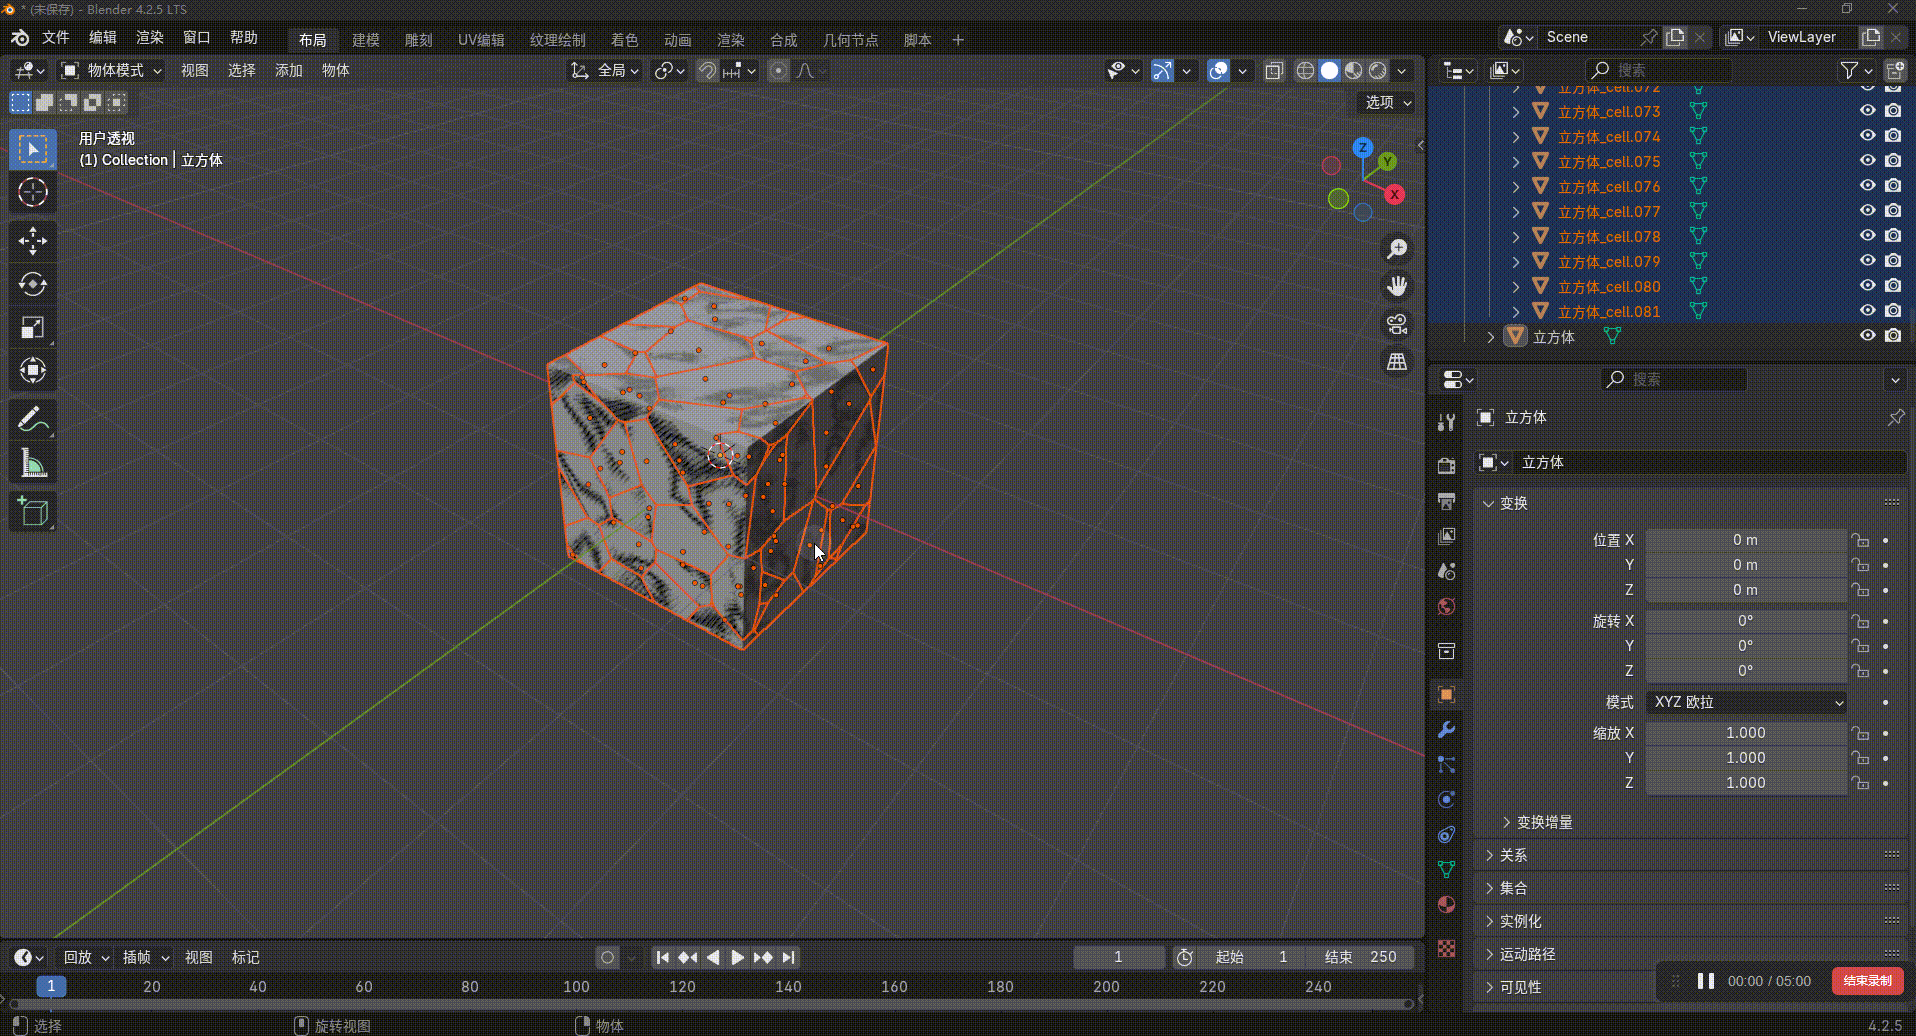This screenshot has width=1916, height=1036.
Task: Switch to the UV编辑 workspace tab
Action: tap(481, 40)
